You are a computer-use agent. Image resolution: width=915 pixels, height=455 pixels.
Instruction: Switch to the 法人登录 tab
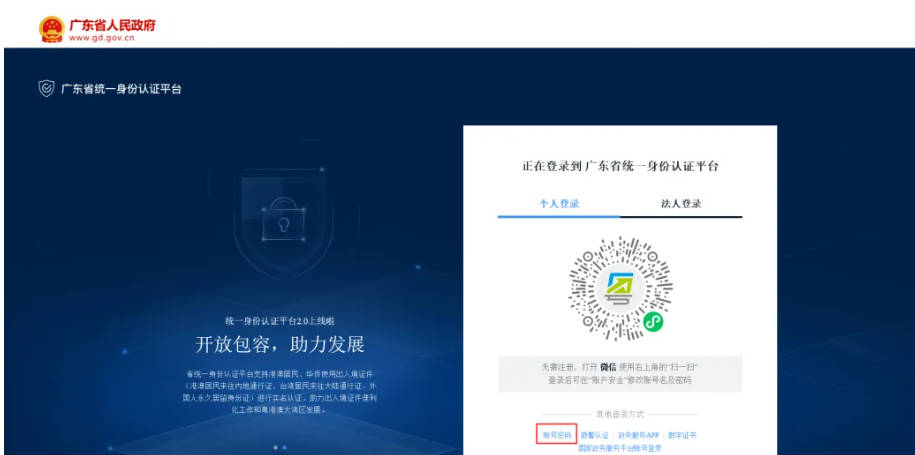(681, 204)
